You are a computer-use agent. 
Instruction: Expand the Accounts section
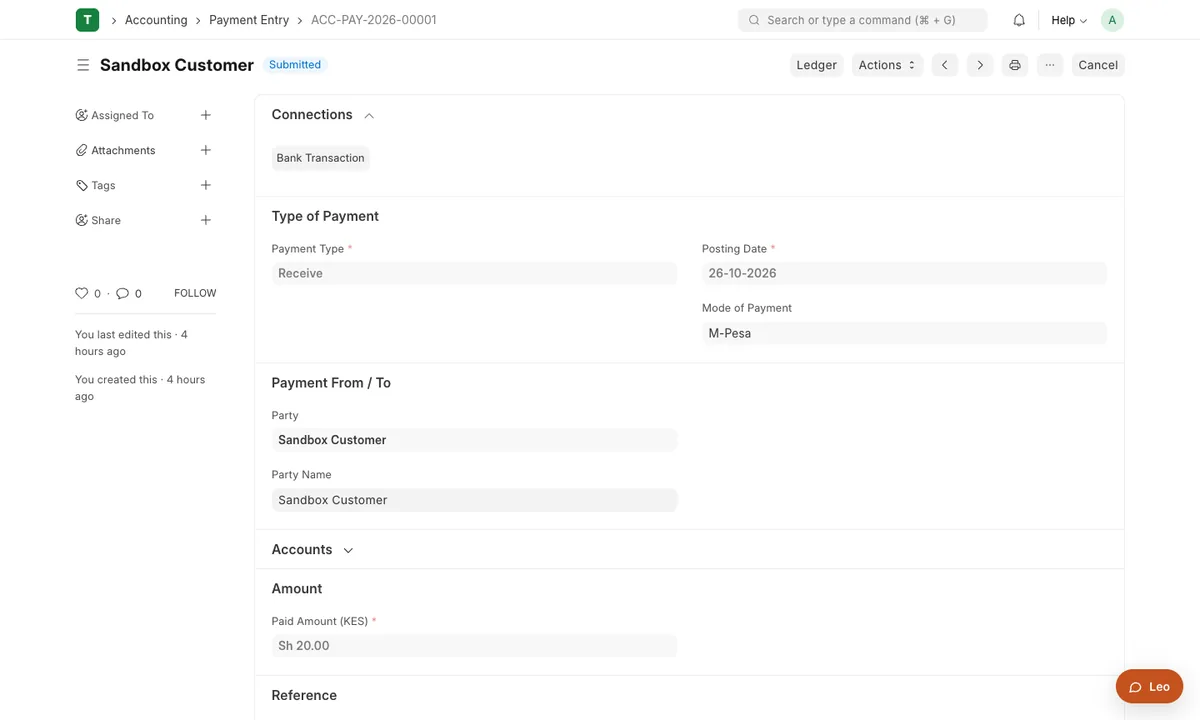[x=348, y=550]
